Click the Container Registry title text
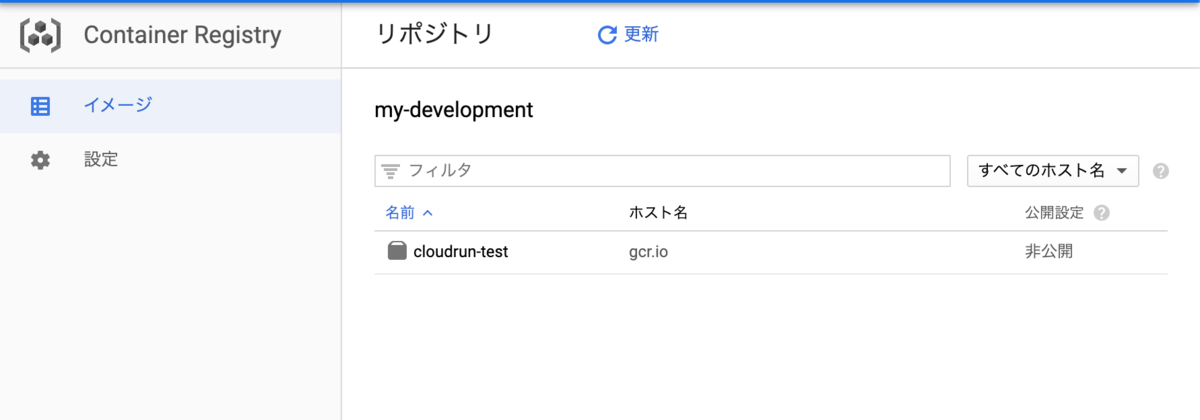 [182, 35]
